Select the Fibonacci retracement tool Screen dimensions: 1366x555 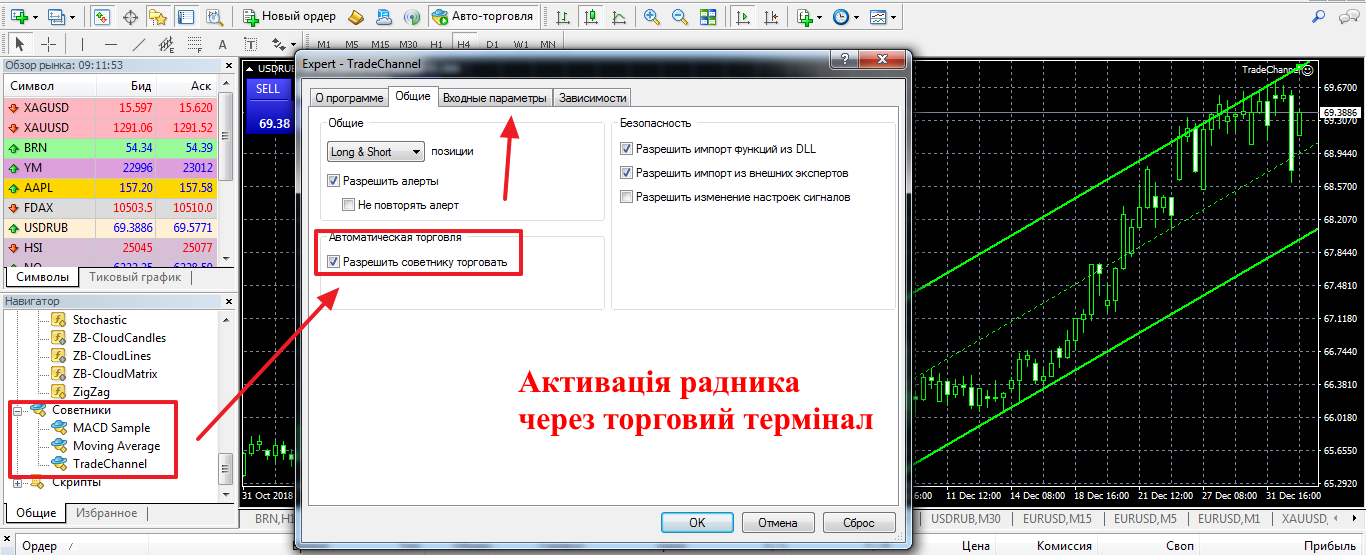(x=194, y=44)
